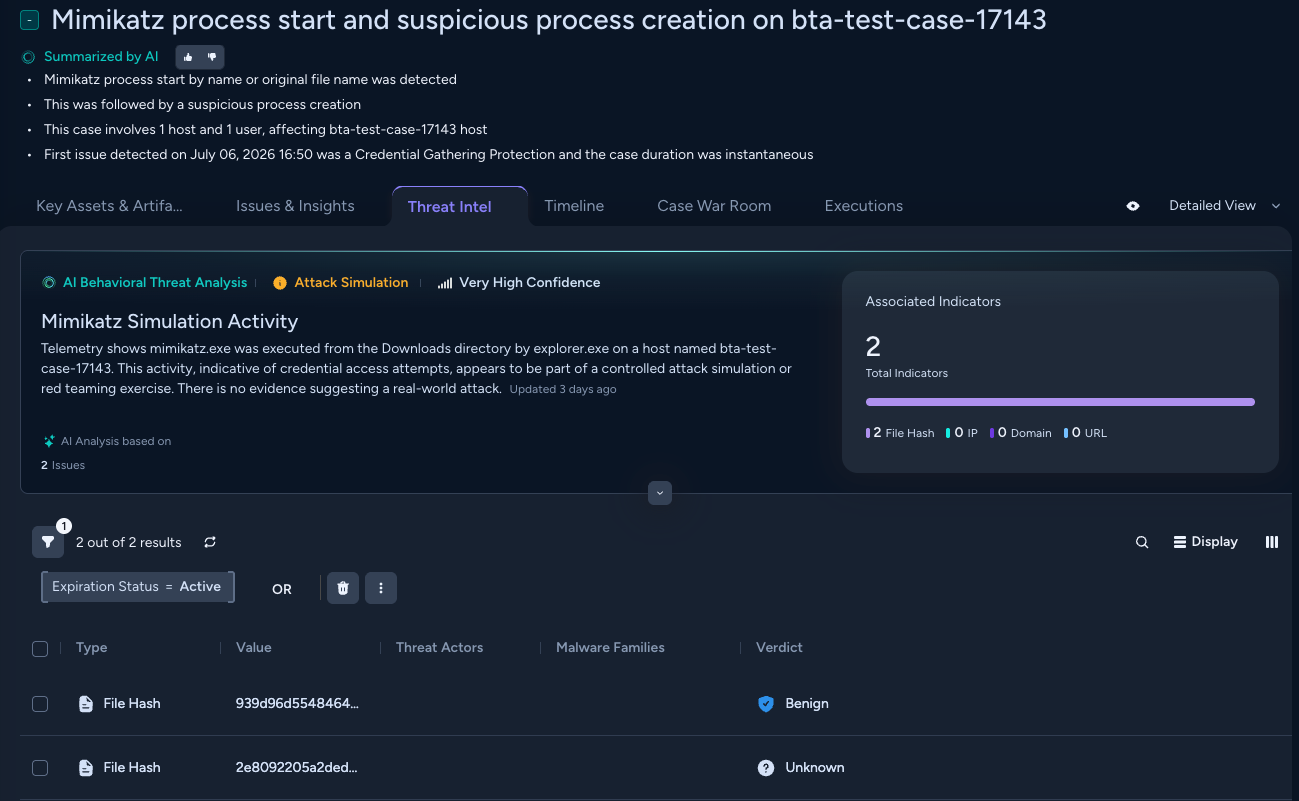The width and height of the screenshot is (1299, 801).
Task: Click the AI Analysis sparkle icon
Action: coord(48,441)
